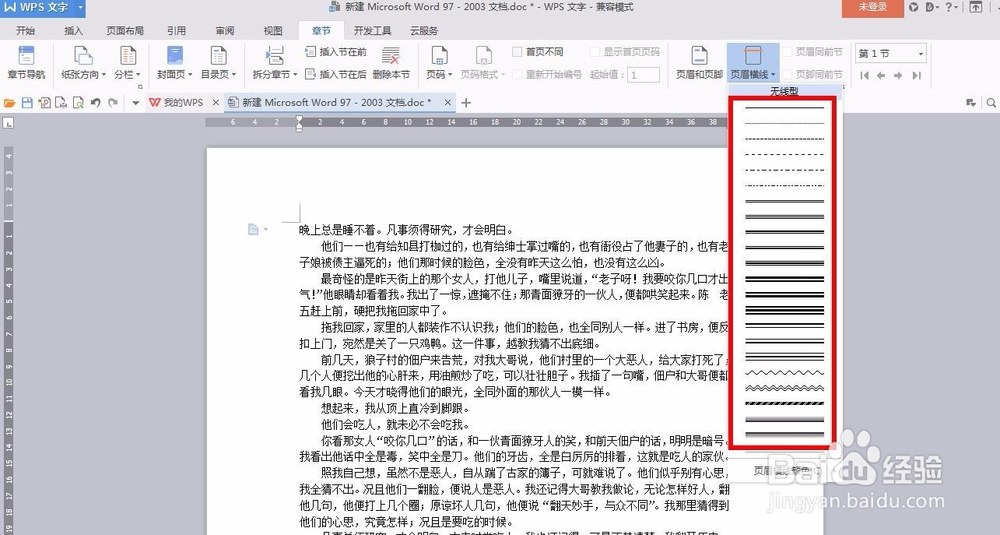Close the 我的WPS document tab
1000x535 pixels.
pos(216,103)
